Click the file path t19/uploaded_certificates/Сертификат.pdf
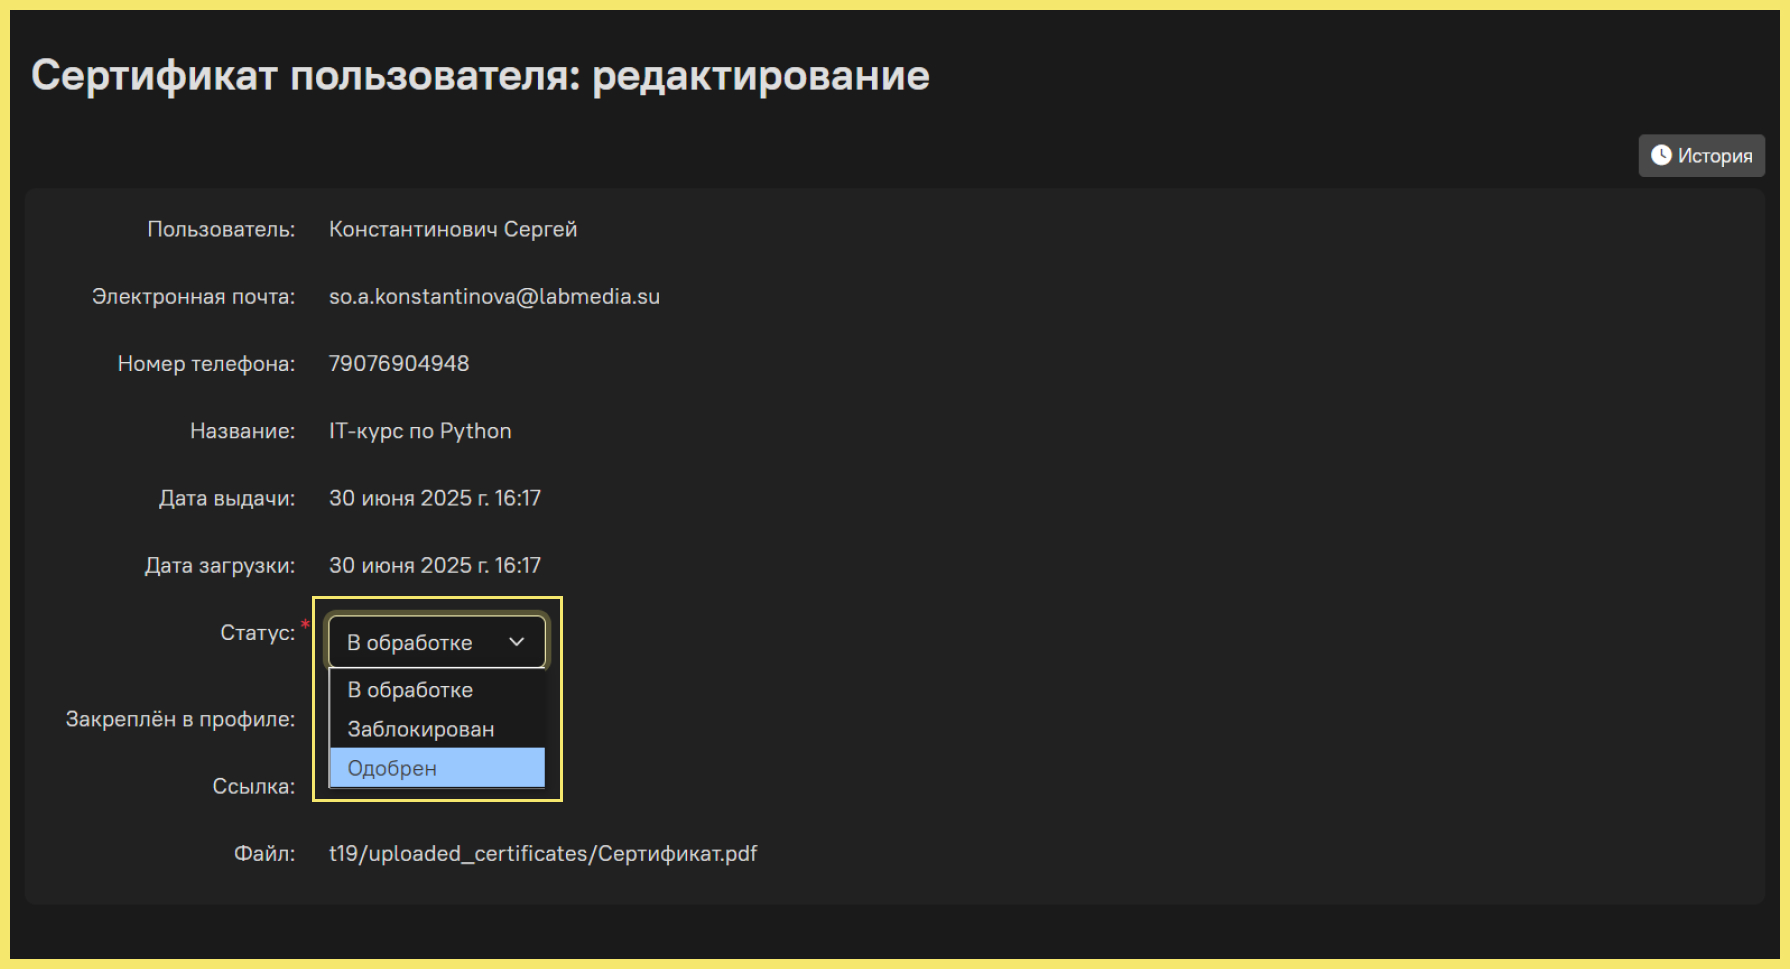 (543, 853)
